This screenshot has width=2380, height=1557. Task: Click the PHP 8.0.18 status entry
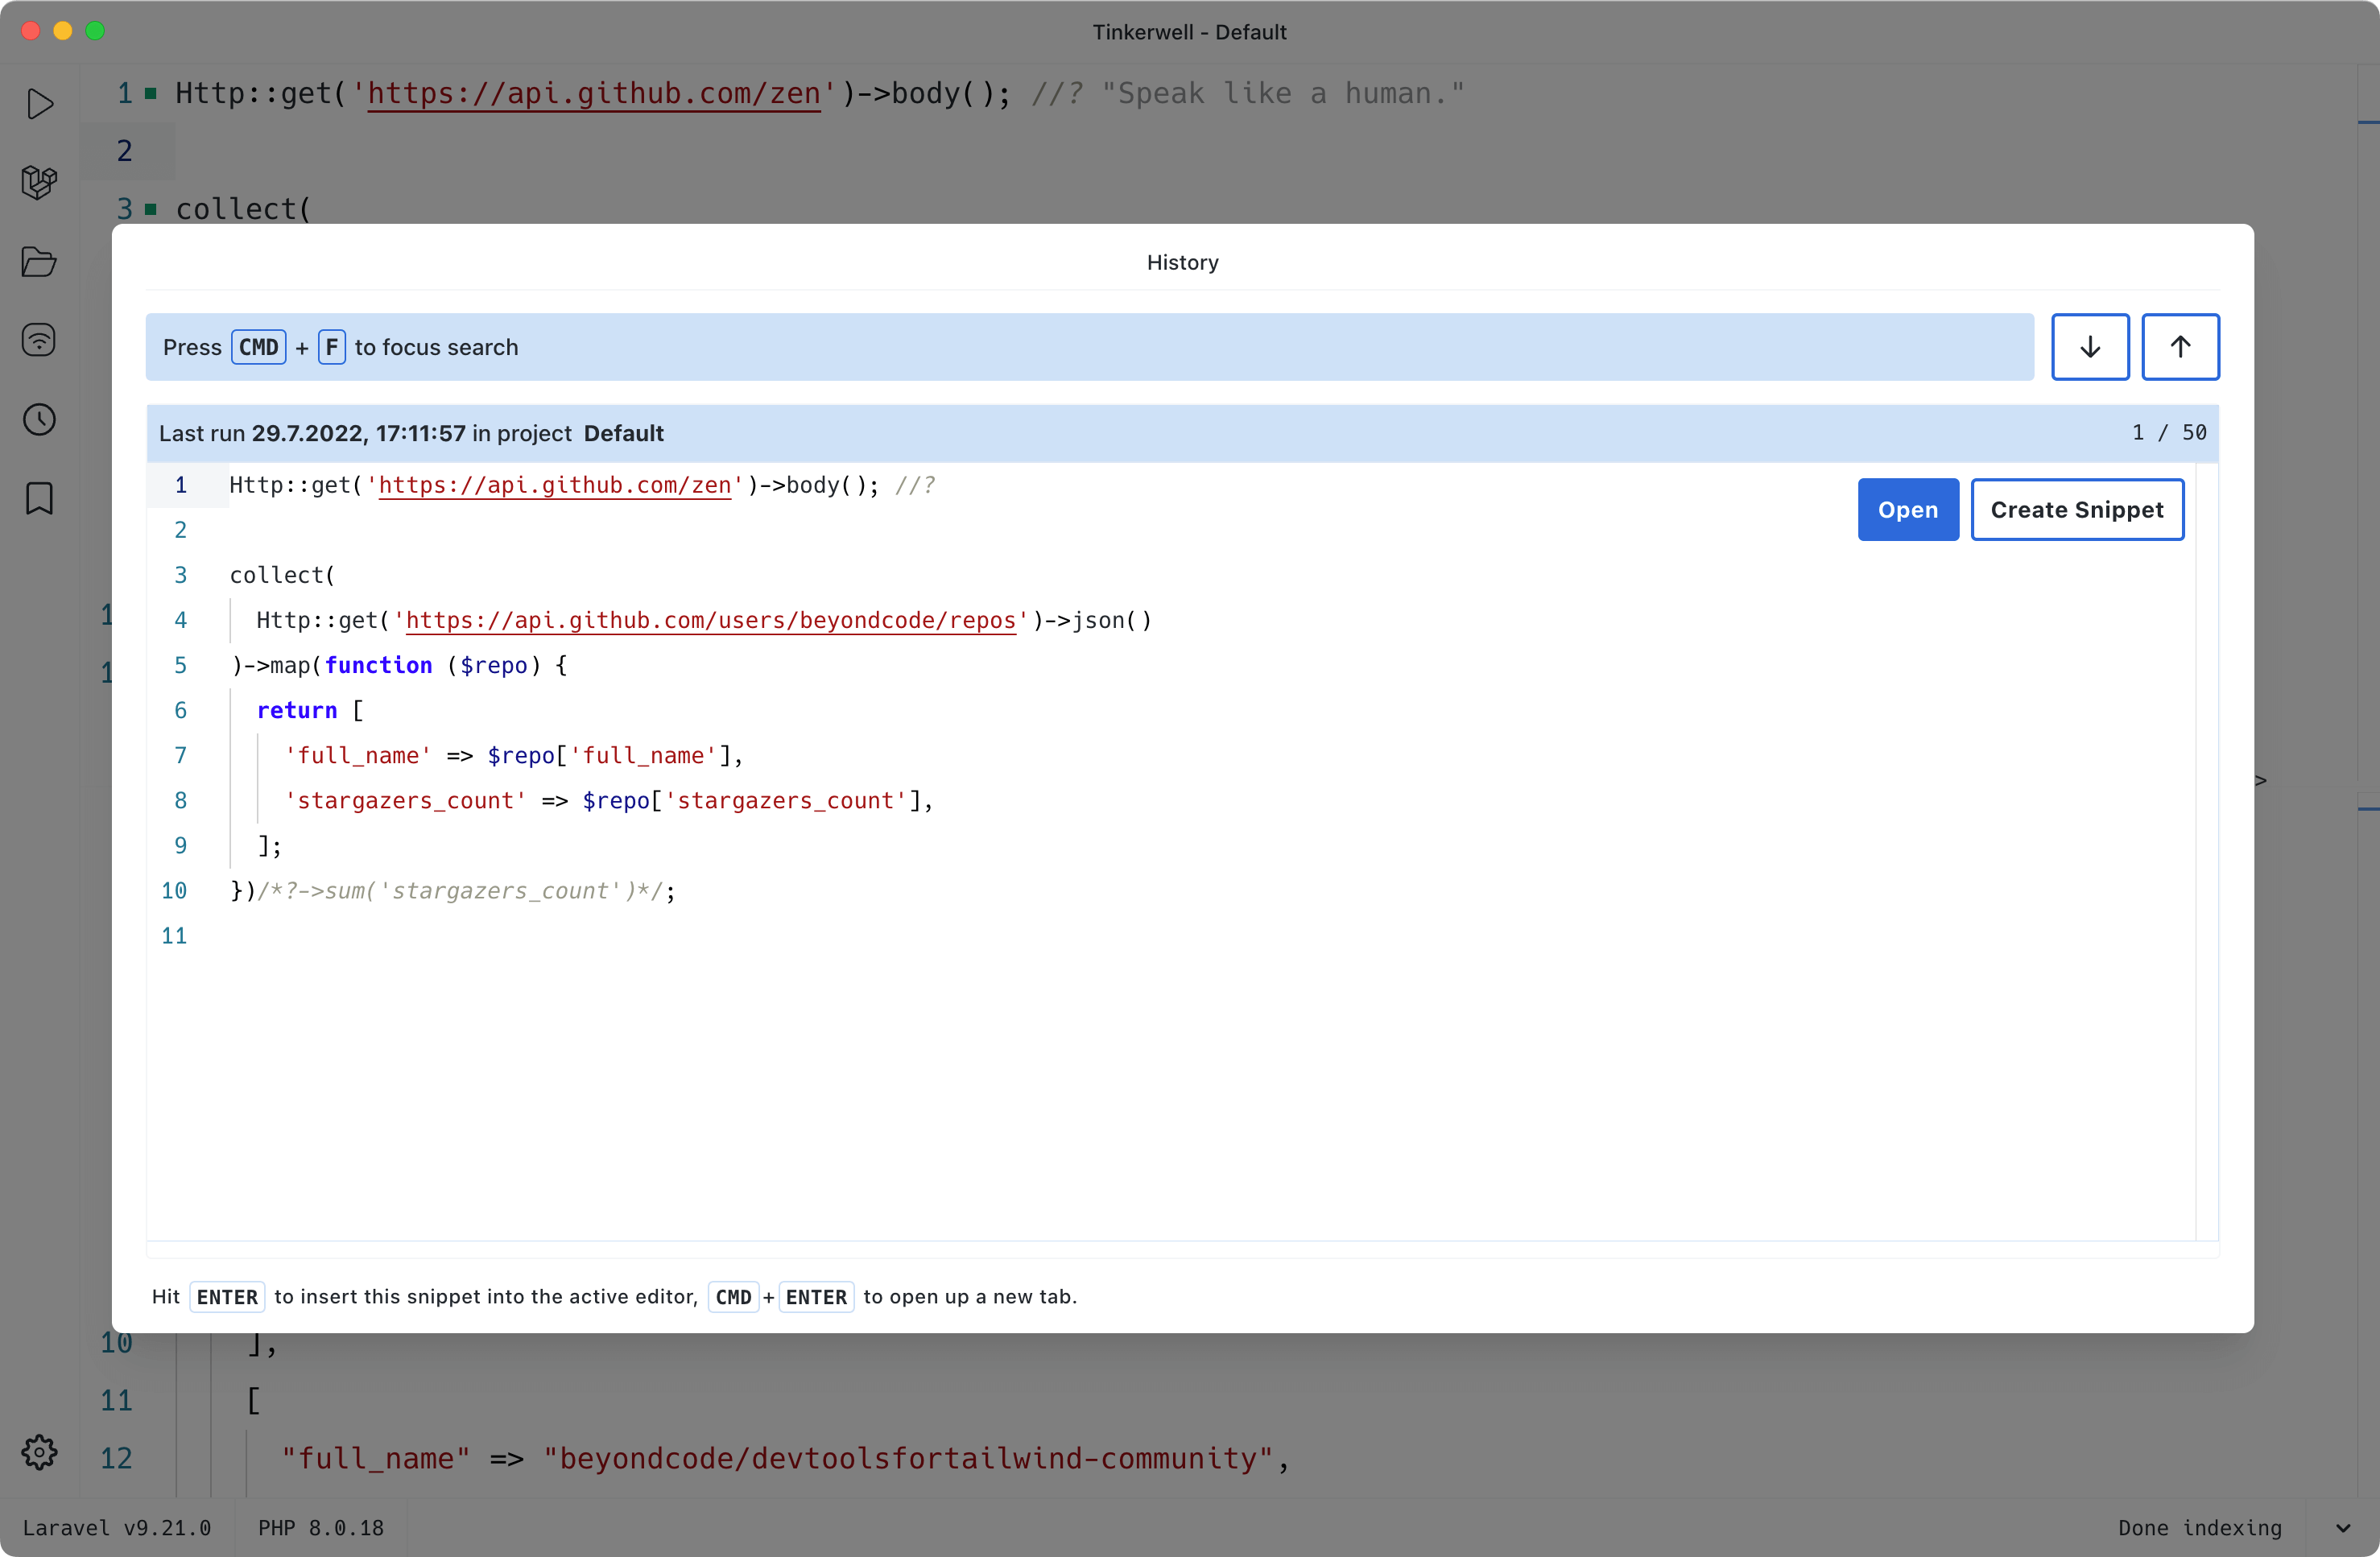point(321,1528)
